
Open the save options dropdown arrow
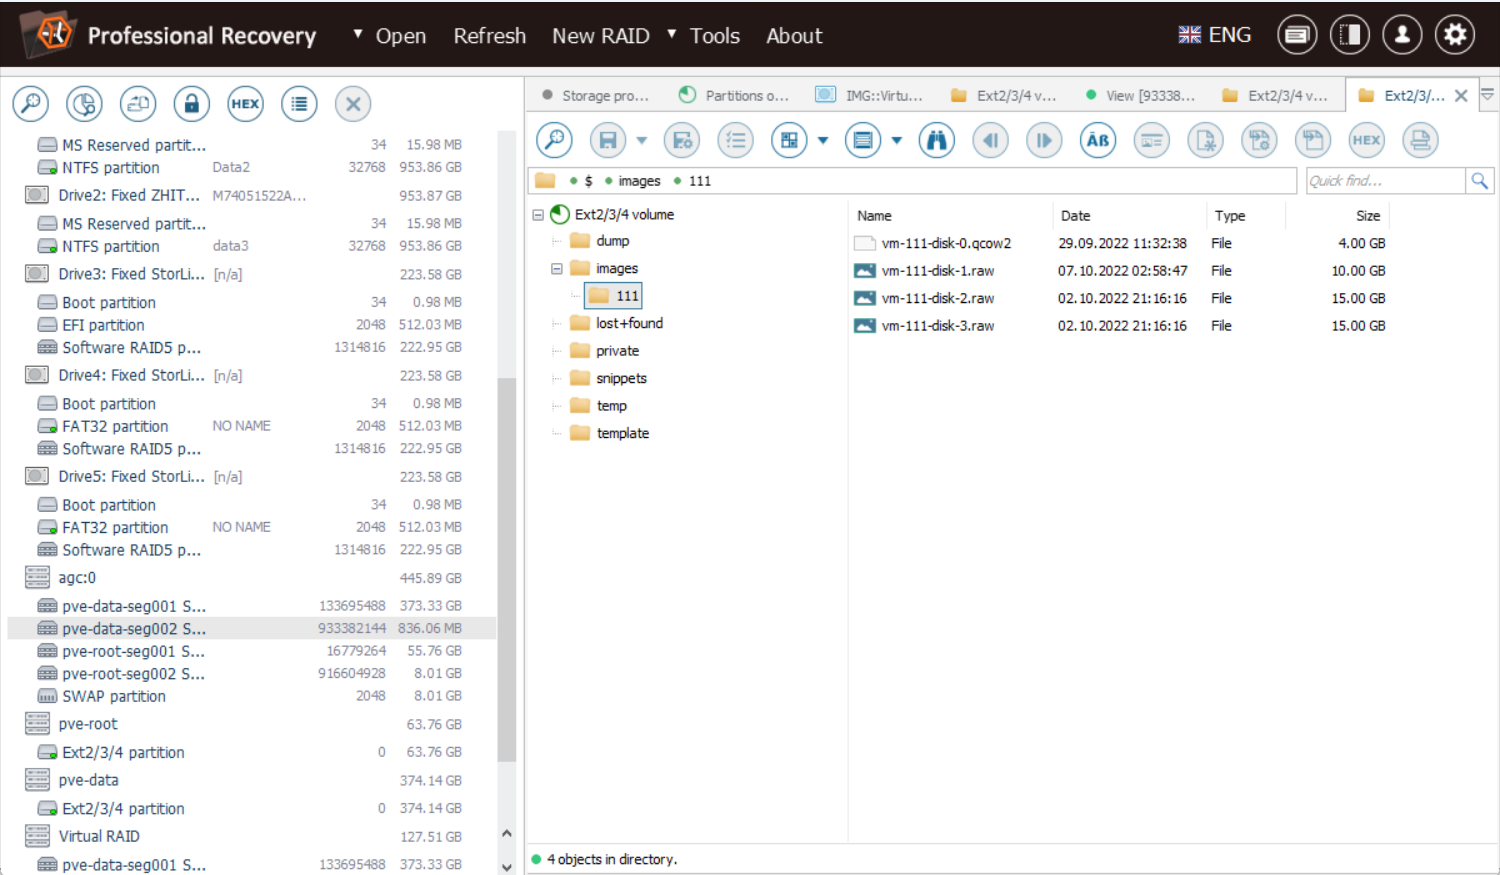(x=642, y=140)
